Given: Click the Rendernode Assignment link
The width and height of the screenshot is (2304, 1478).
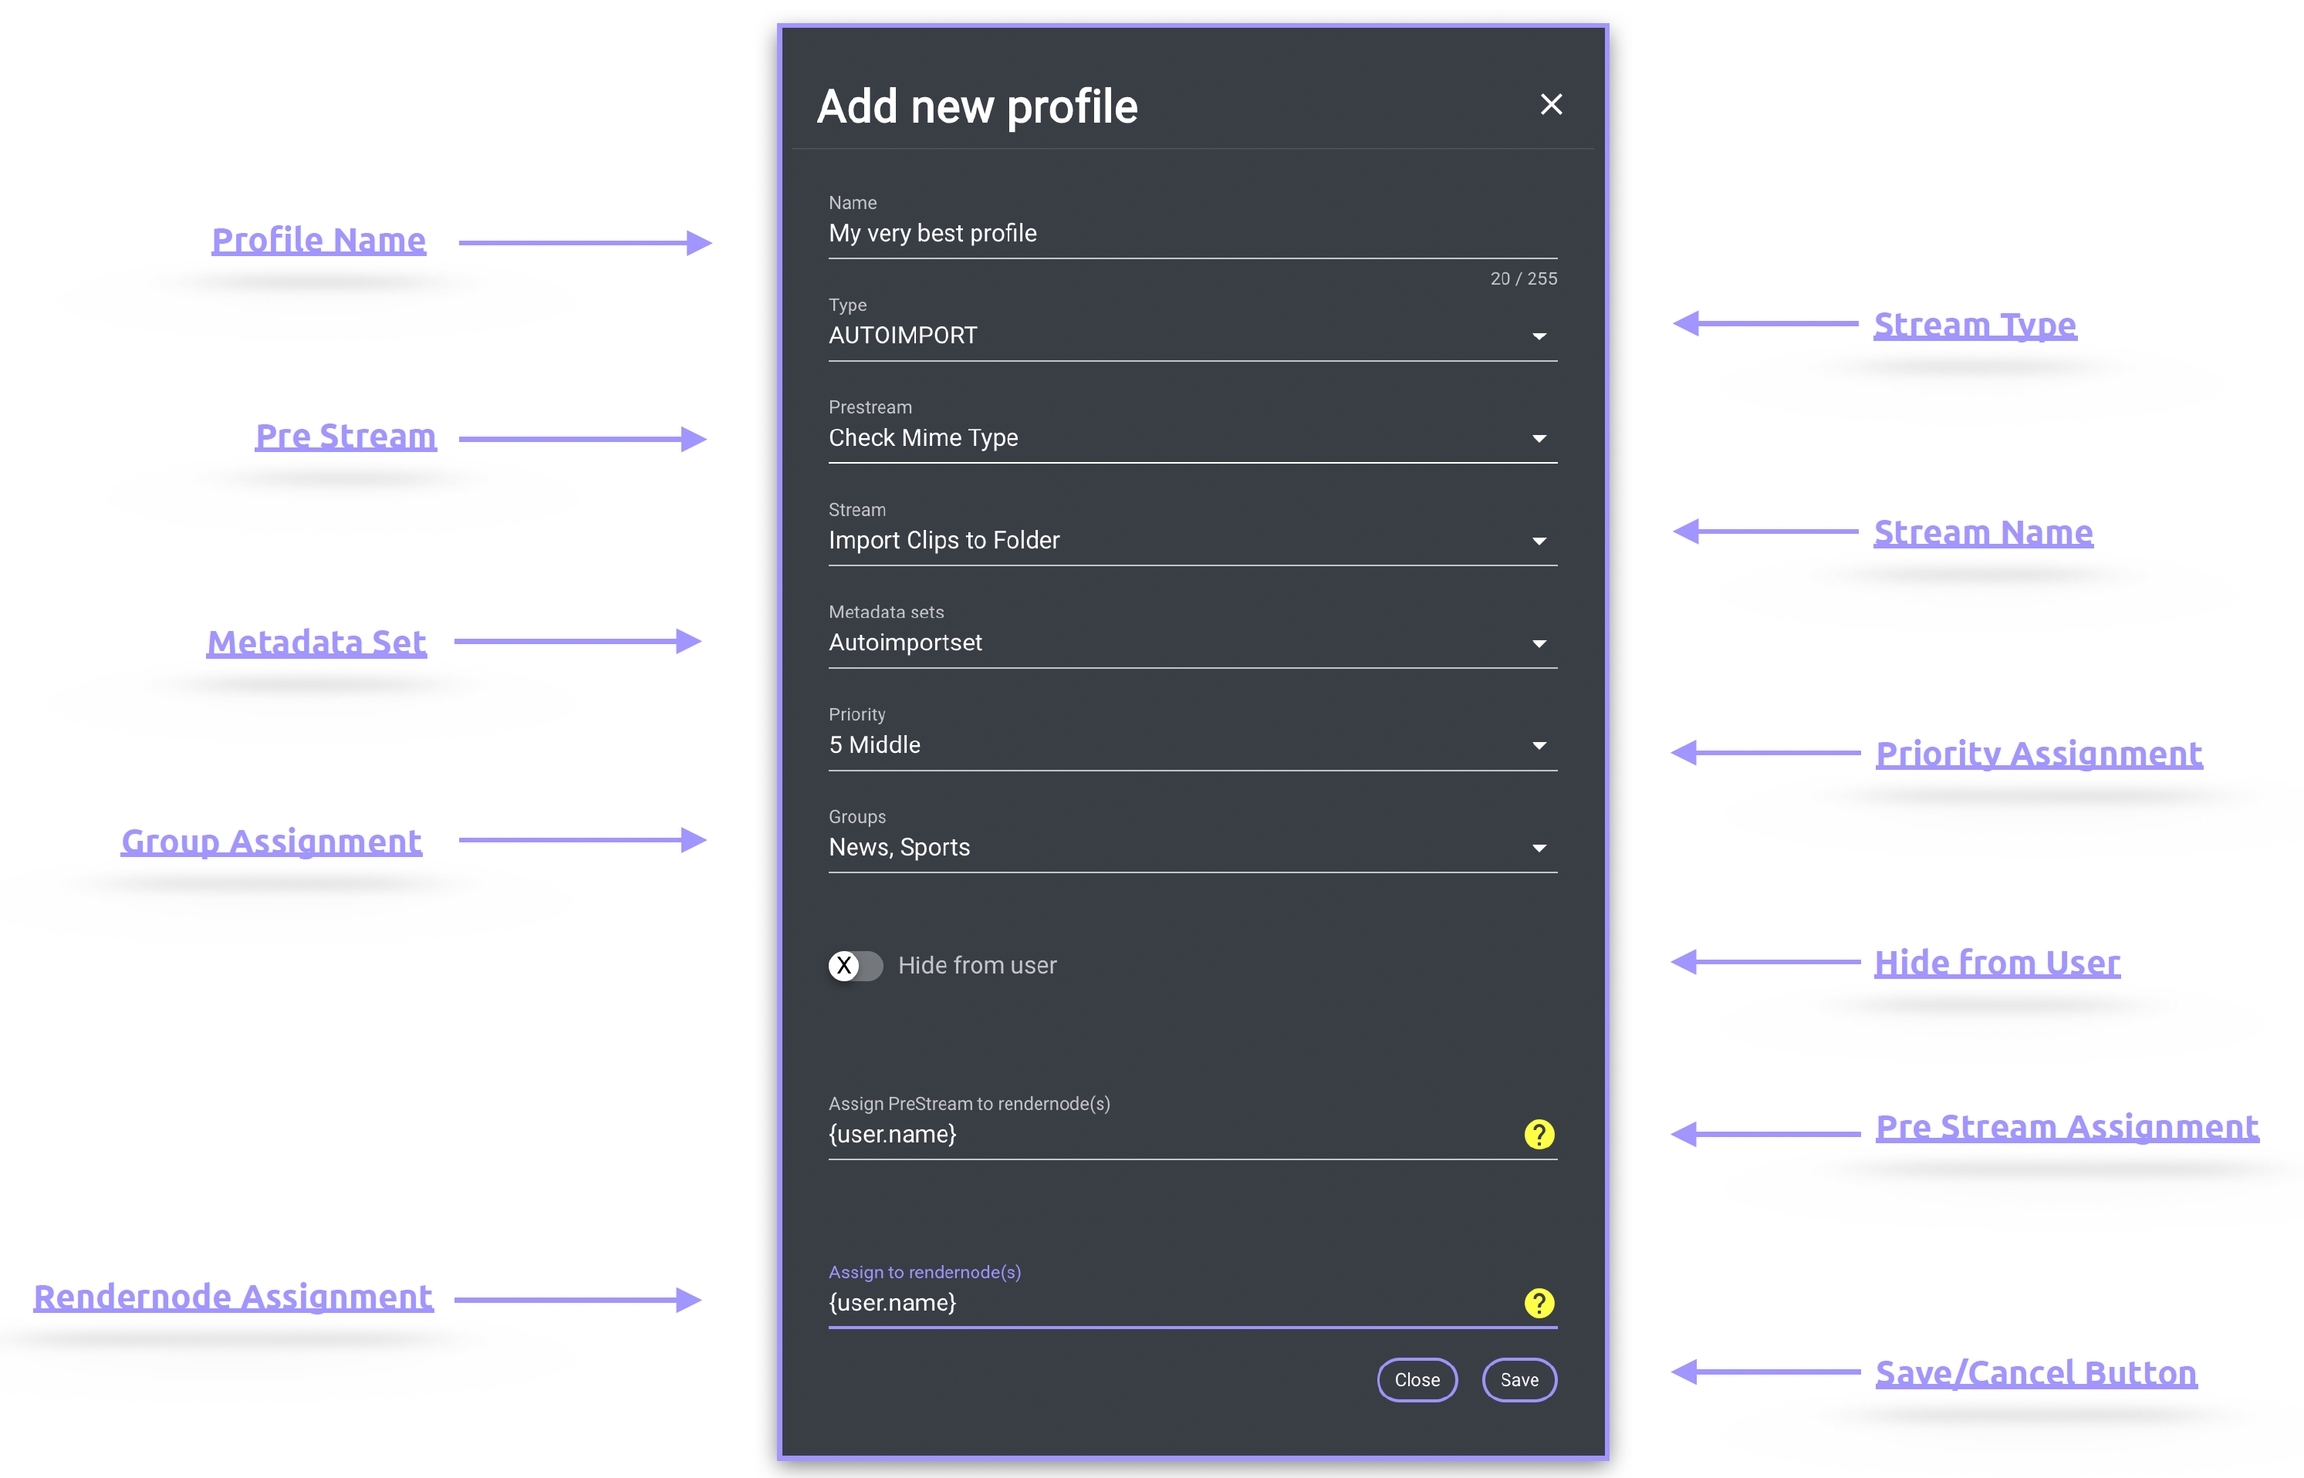Looking at the screenshot, I should point(233,1297).
